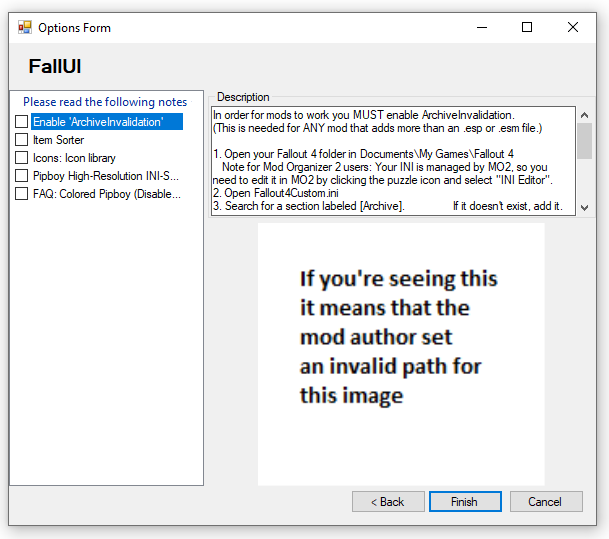Click description scrollbar up arrow
Image resolution: width=609 pixels, height=539 pixels.
click(584, 115)
